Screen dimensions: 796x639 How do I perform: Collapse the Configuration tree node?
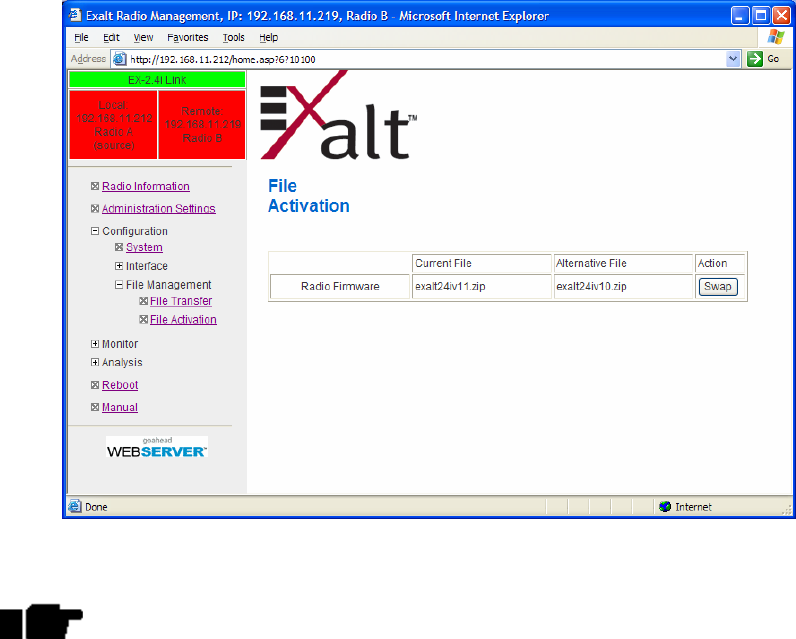(x=95, y=231)
